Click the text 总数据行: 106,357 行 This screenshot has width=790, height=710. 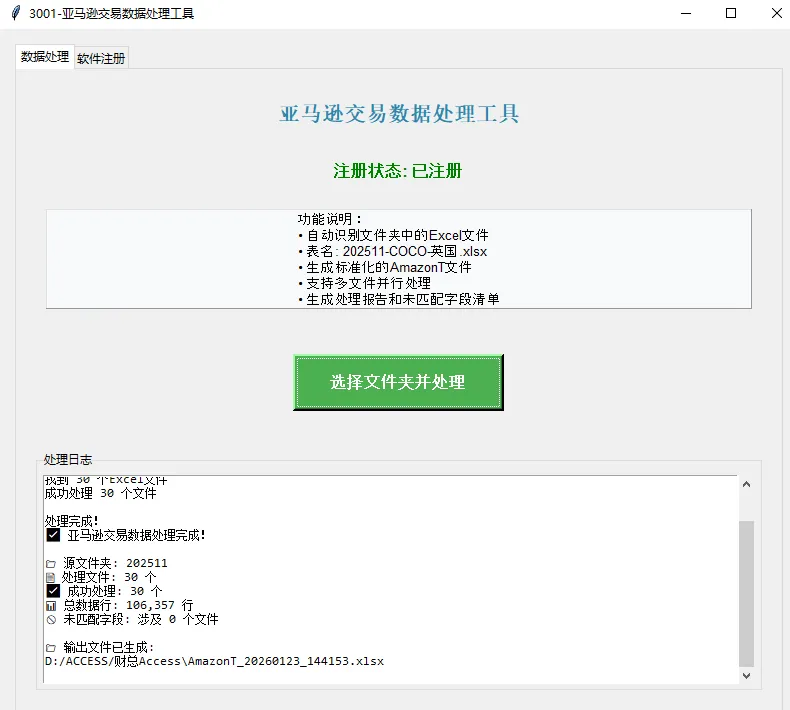point(128,605)
